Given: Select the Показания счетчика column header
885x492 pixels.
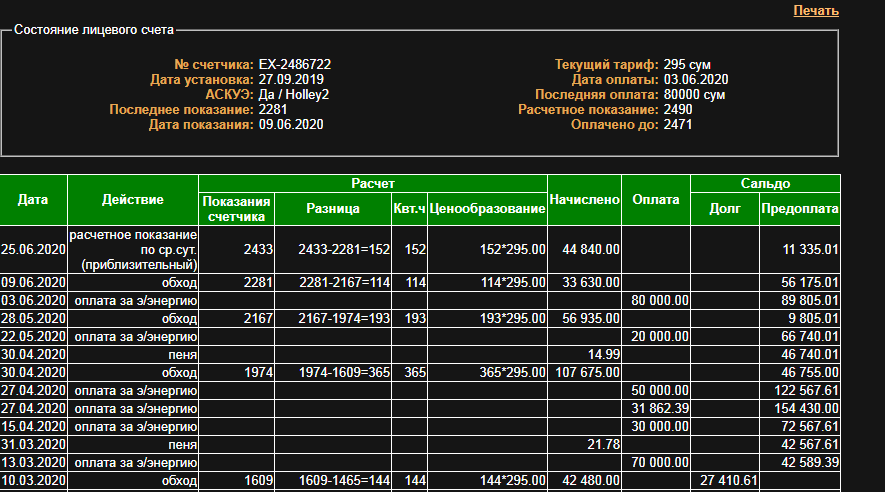Looking at the screenshot, I should tap(237, 208).
